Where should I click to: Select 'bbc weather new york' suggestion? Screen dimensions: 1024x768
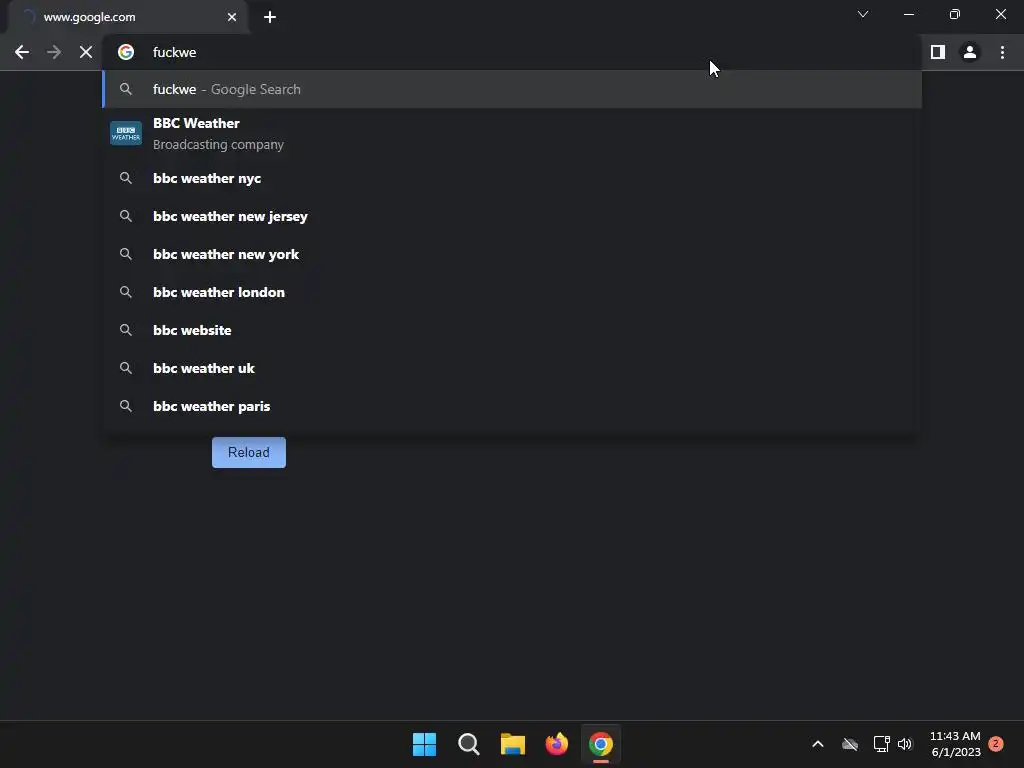(x=513, y=254)
